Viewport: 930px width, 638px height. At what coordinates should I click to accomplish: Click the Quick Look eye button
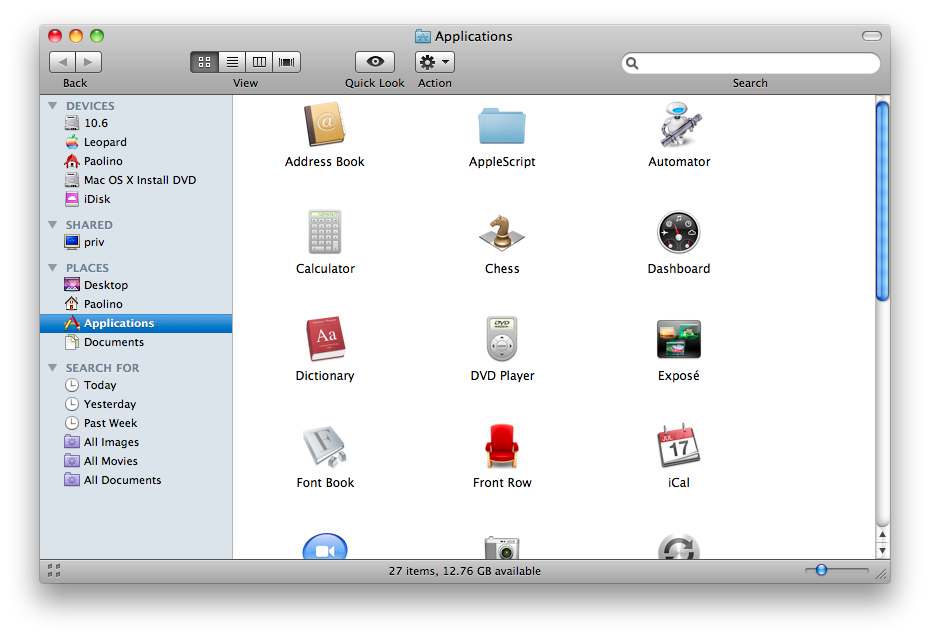tap(375, 62)
